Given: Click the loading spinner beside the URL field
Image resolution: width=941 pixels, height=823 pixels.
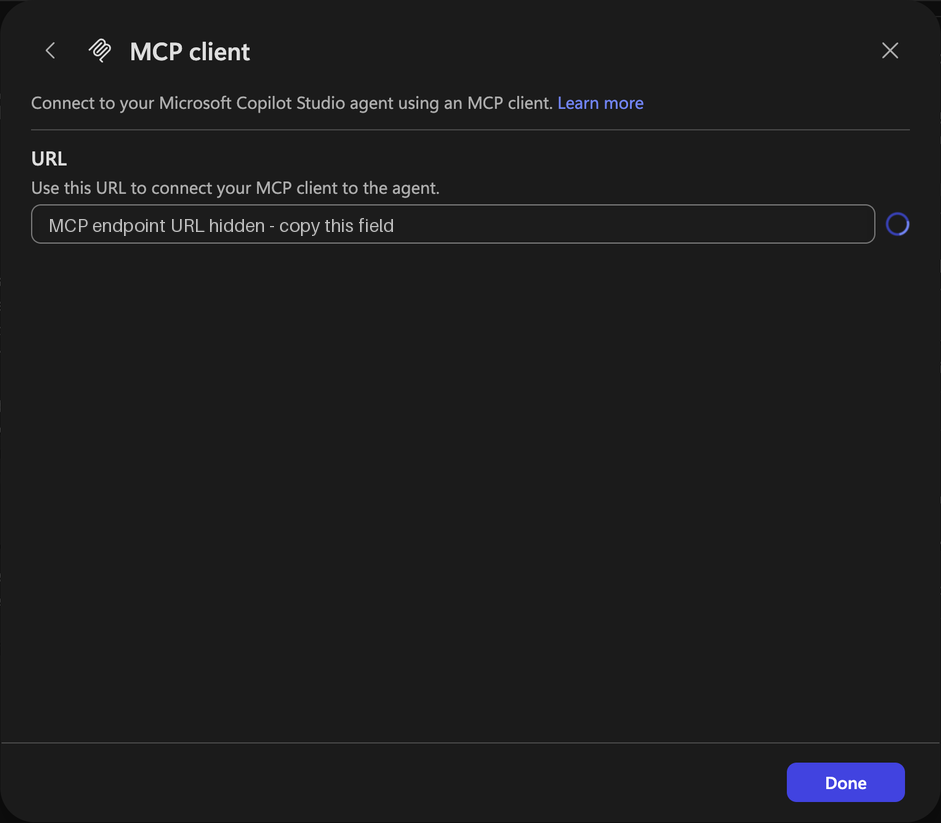Looking at the screenshot, I should point(897,225).
